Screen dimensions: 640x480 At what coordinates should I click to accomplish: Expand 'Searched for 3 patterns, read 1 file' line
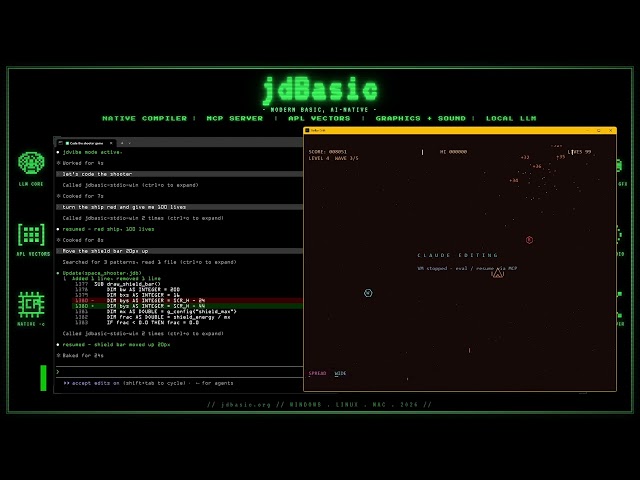pos(149,262)
